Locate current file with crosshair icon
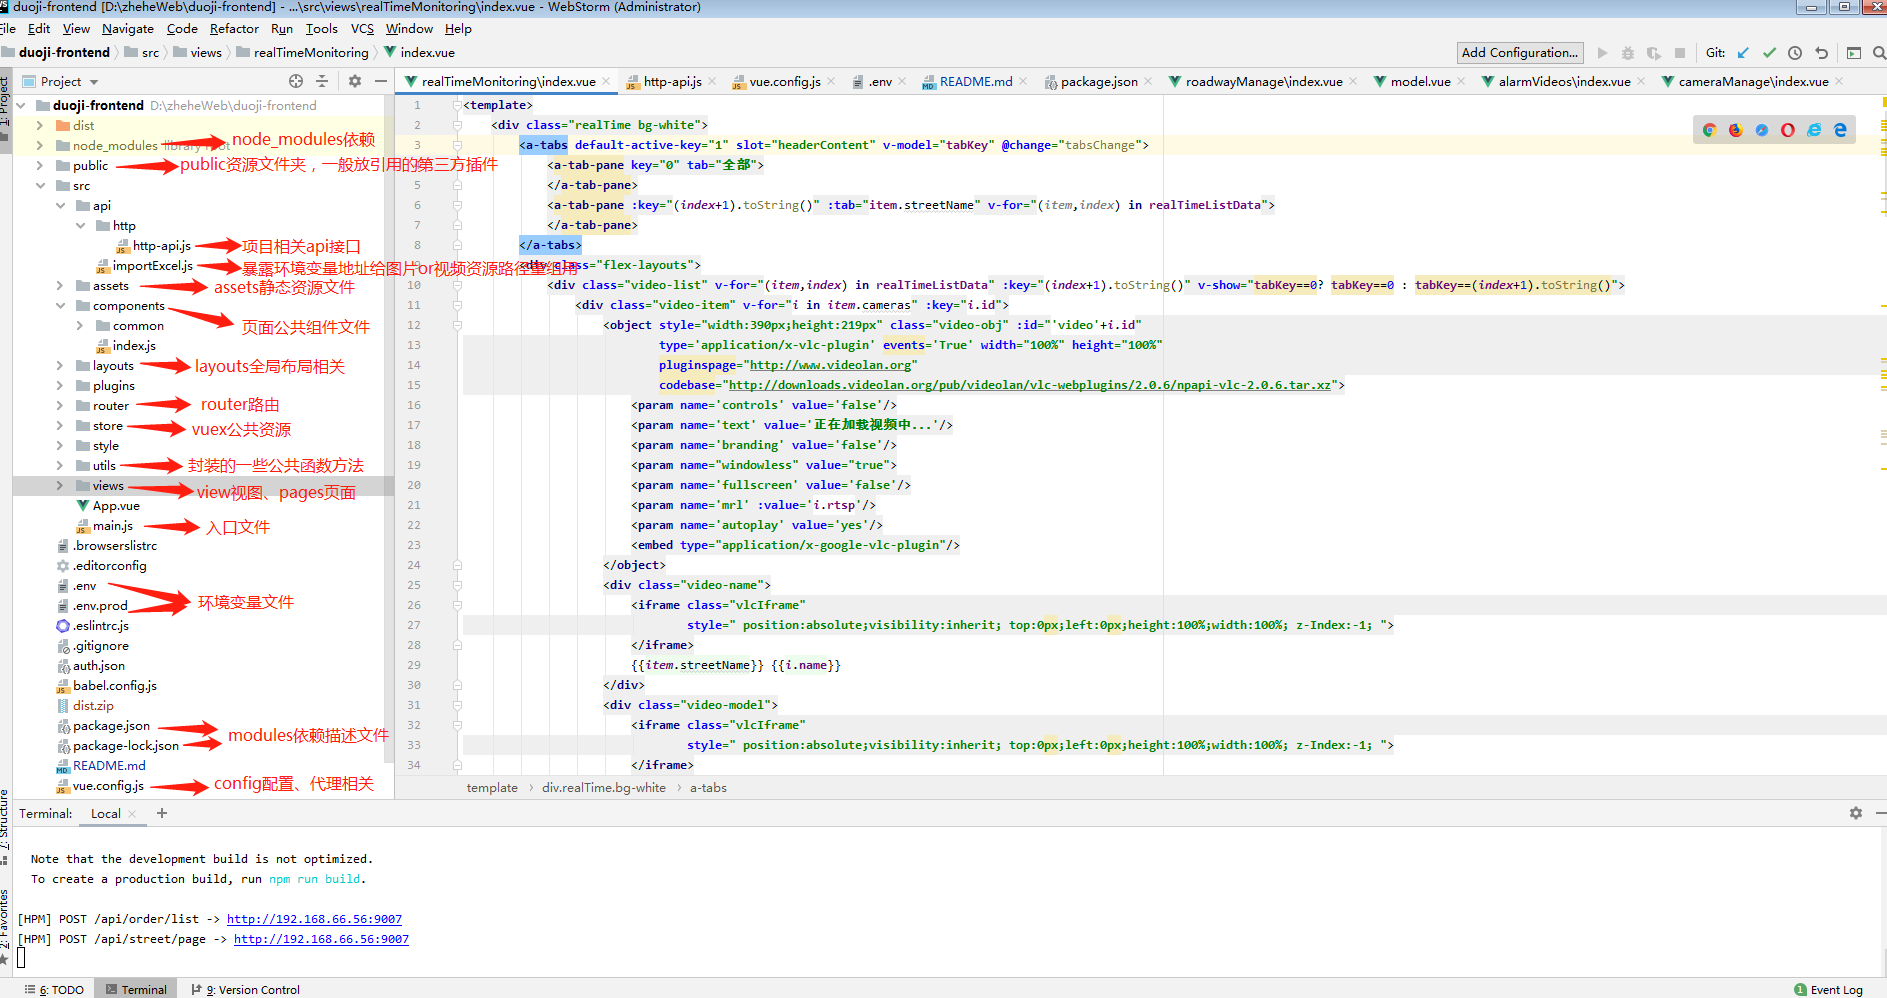Viewport: 1887px width, 998px height. (296, 81)
